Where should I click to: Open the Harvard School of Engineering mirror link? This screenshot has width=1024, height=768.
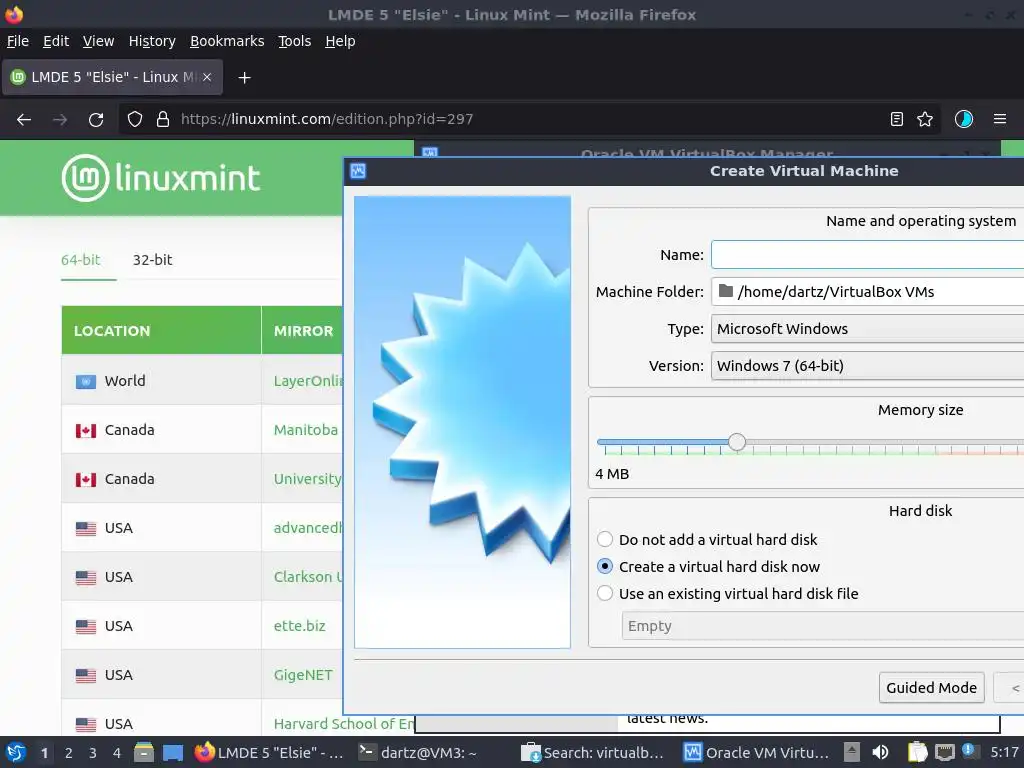coord(344,724)
